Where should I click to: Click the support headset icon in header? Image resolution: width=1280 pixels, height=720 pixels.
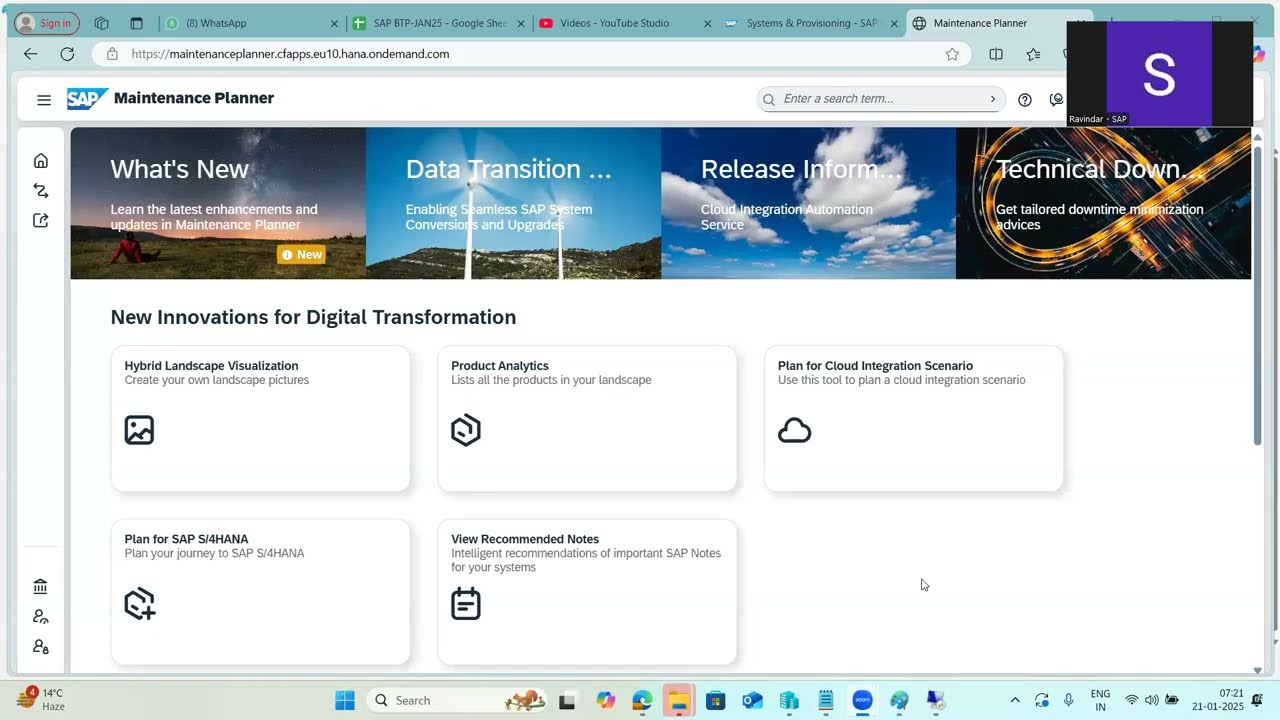(1056, 99)
